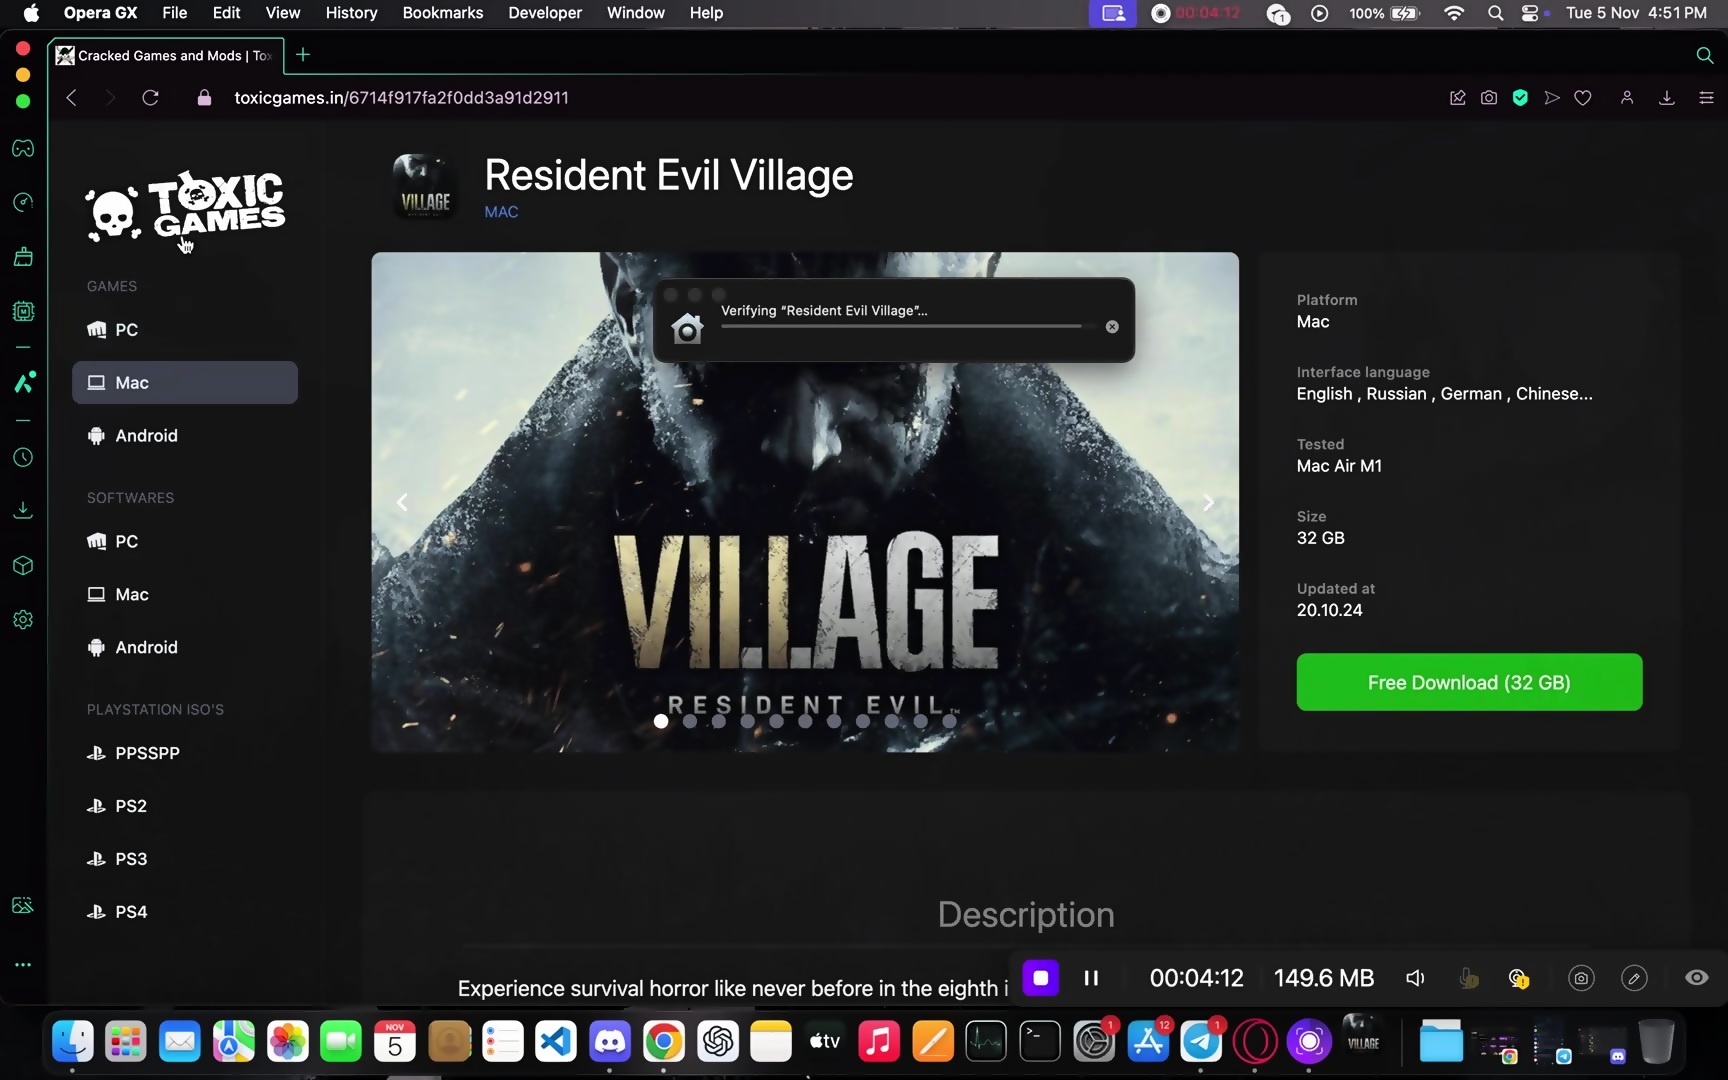This screenshot has width=1728, height=1080.
Task: Open the PS2 ISO category link
Action: 131,806
